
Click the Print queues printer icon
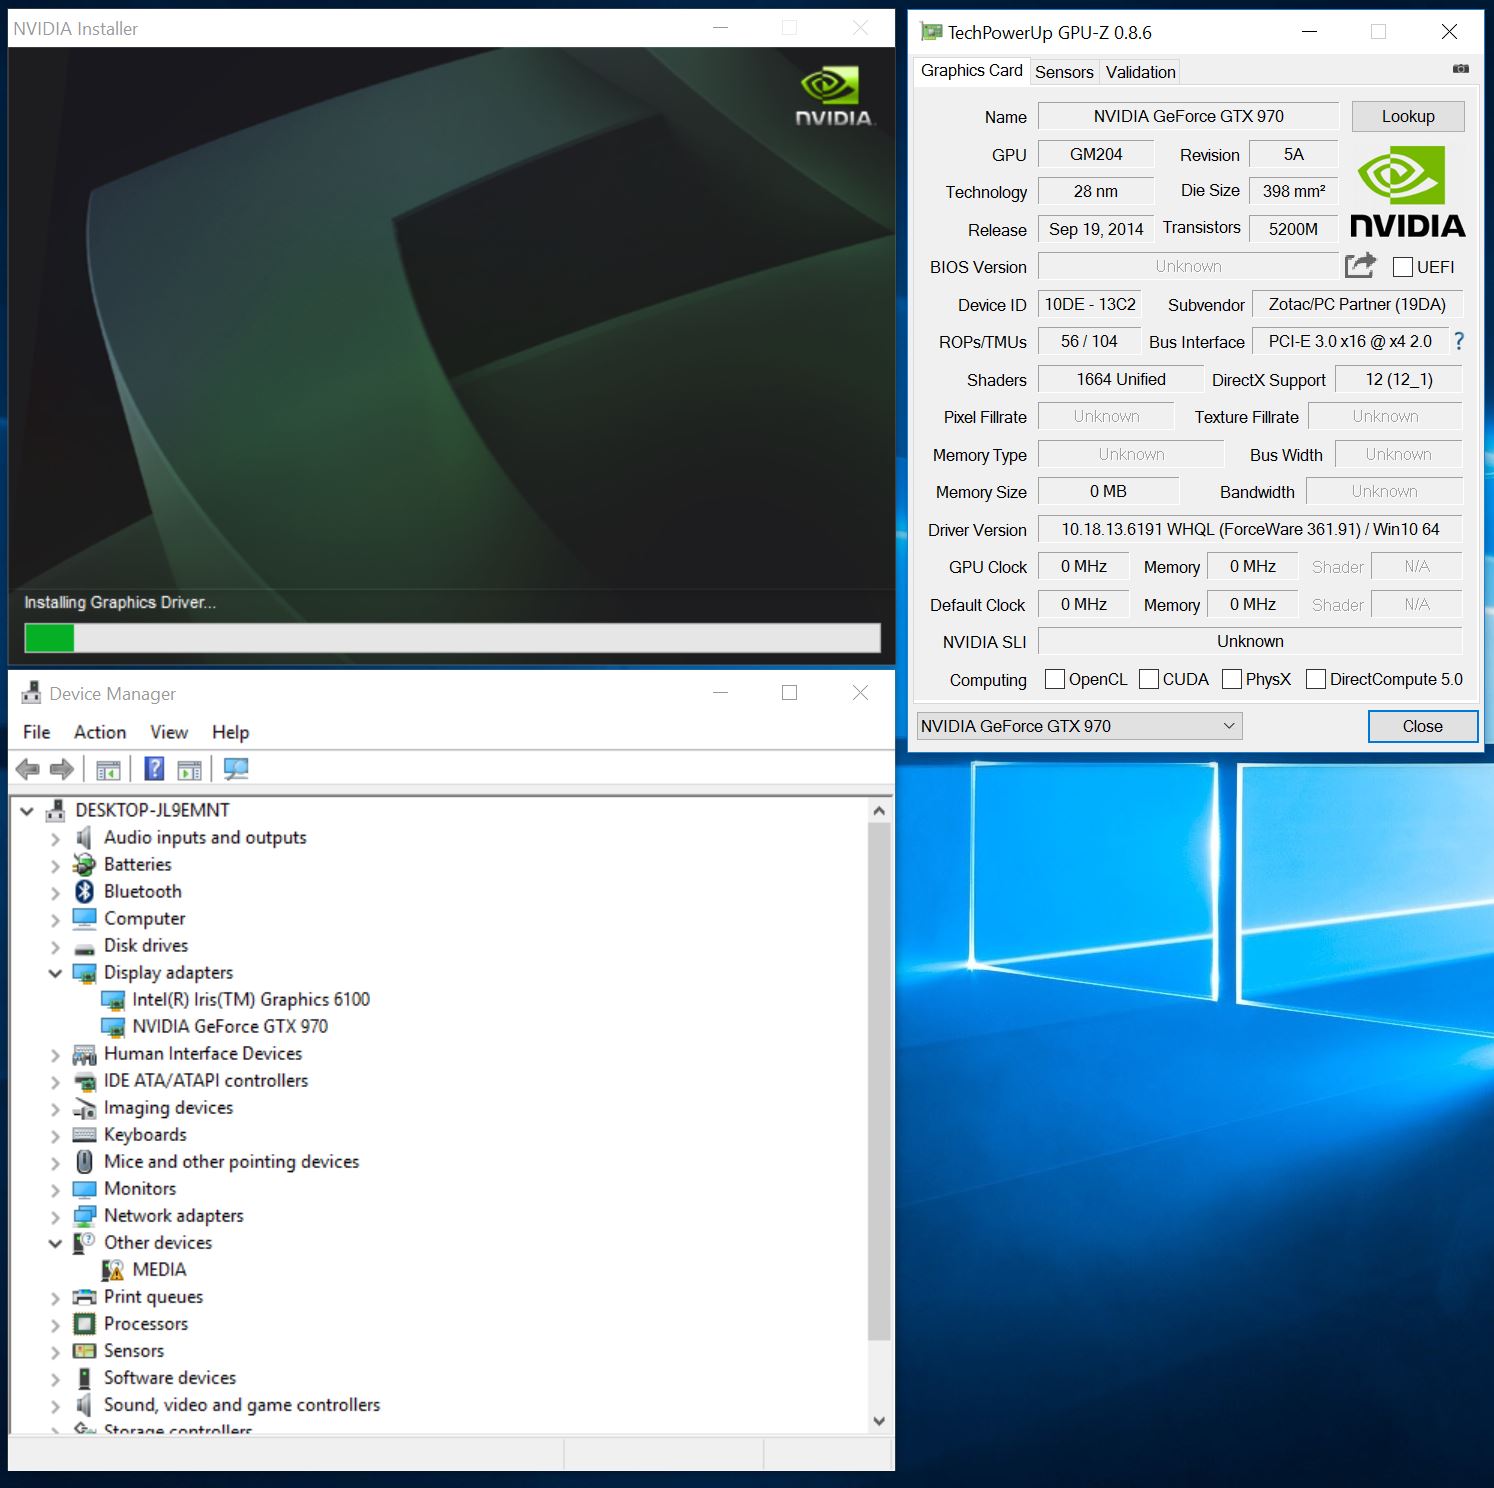85,1297
